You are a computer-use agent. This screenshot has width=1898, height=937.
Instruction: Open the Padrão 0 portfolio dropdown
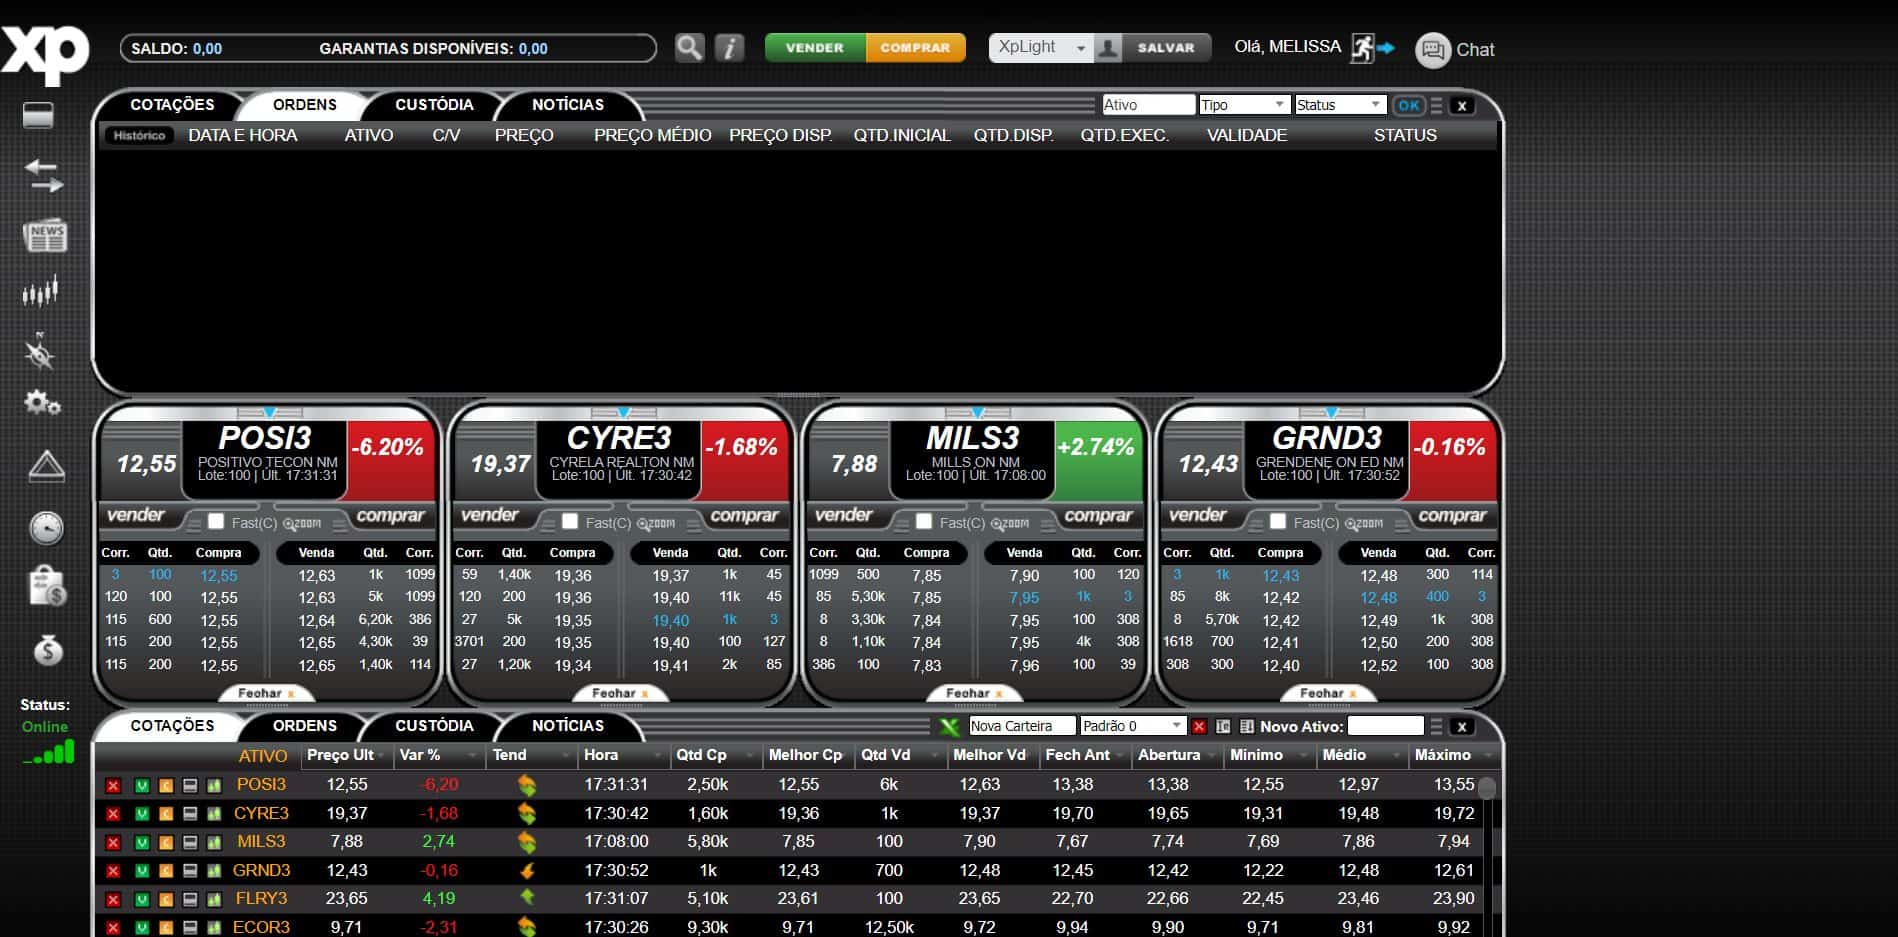point(1132,726)
